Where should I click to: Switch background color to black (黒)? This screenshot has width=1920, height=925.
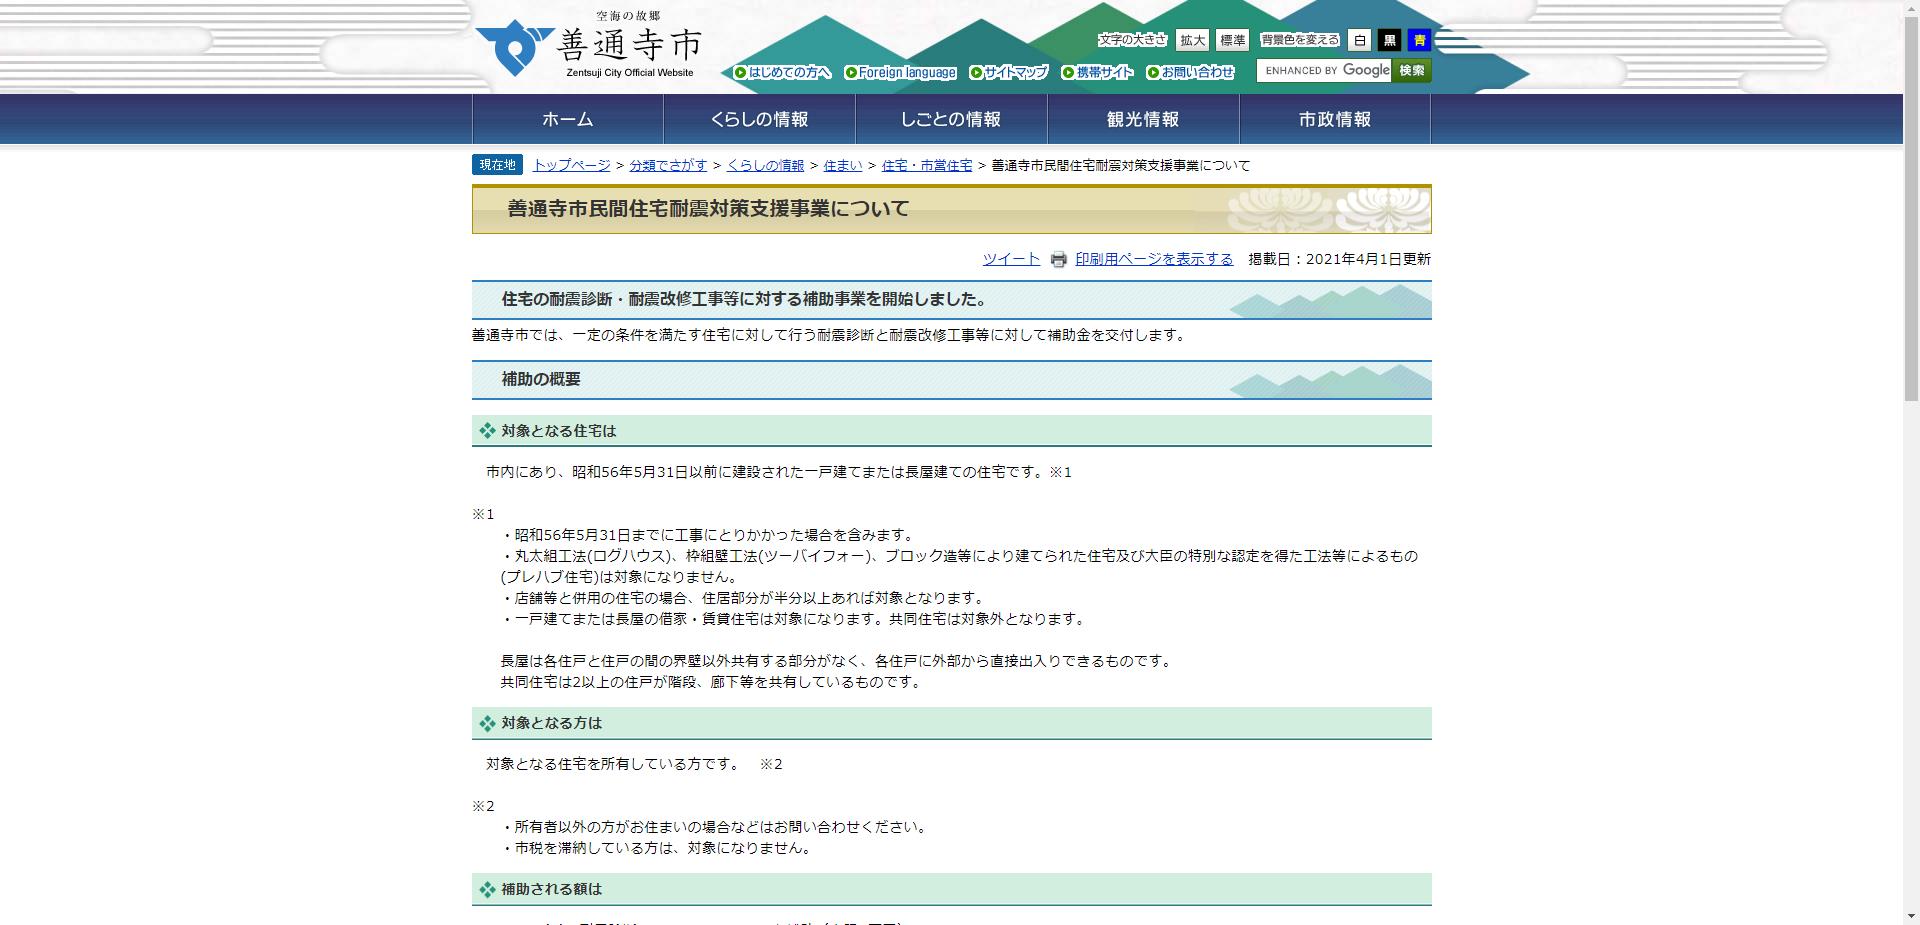coord(1389,40)
